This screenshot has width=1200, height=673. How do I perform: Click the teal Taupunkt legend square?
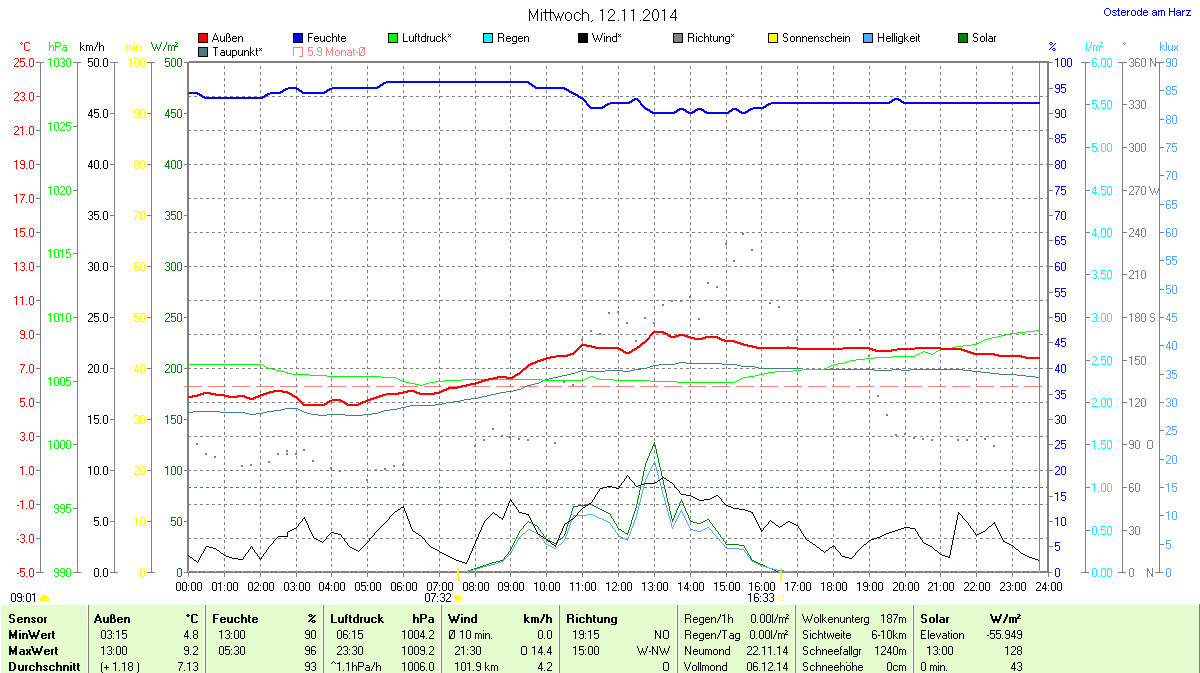204,51
